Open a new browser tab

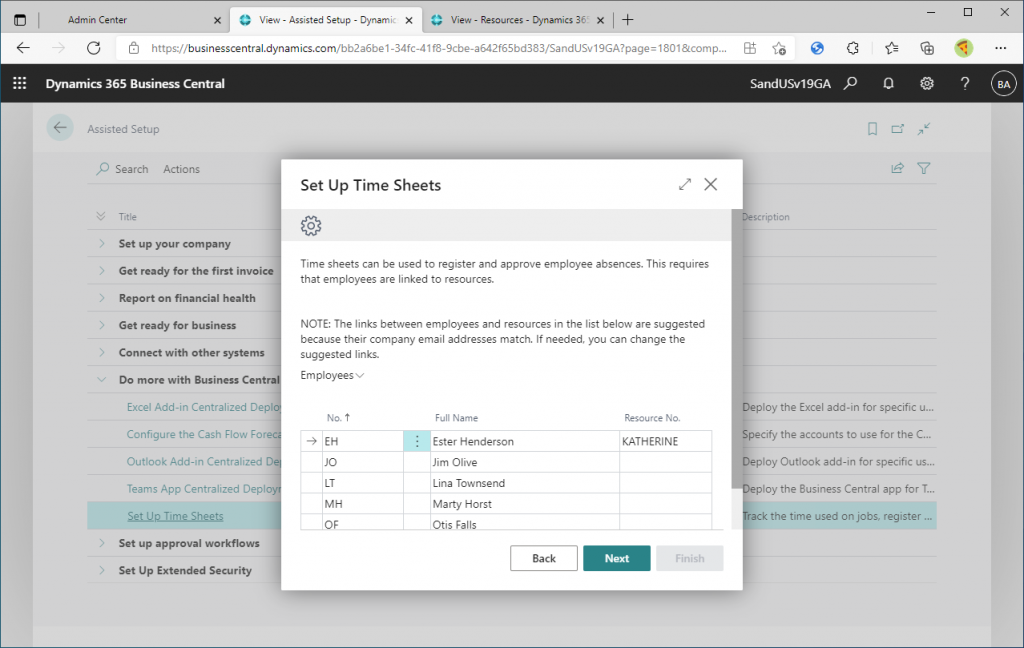pyautogui.click(x=628, y=20)
